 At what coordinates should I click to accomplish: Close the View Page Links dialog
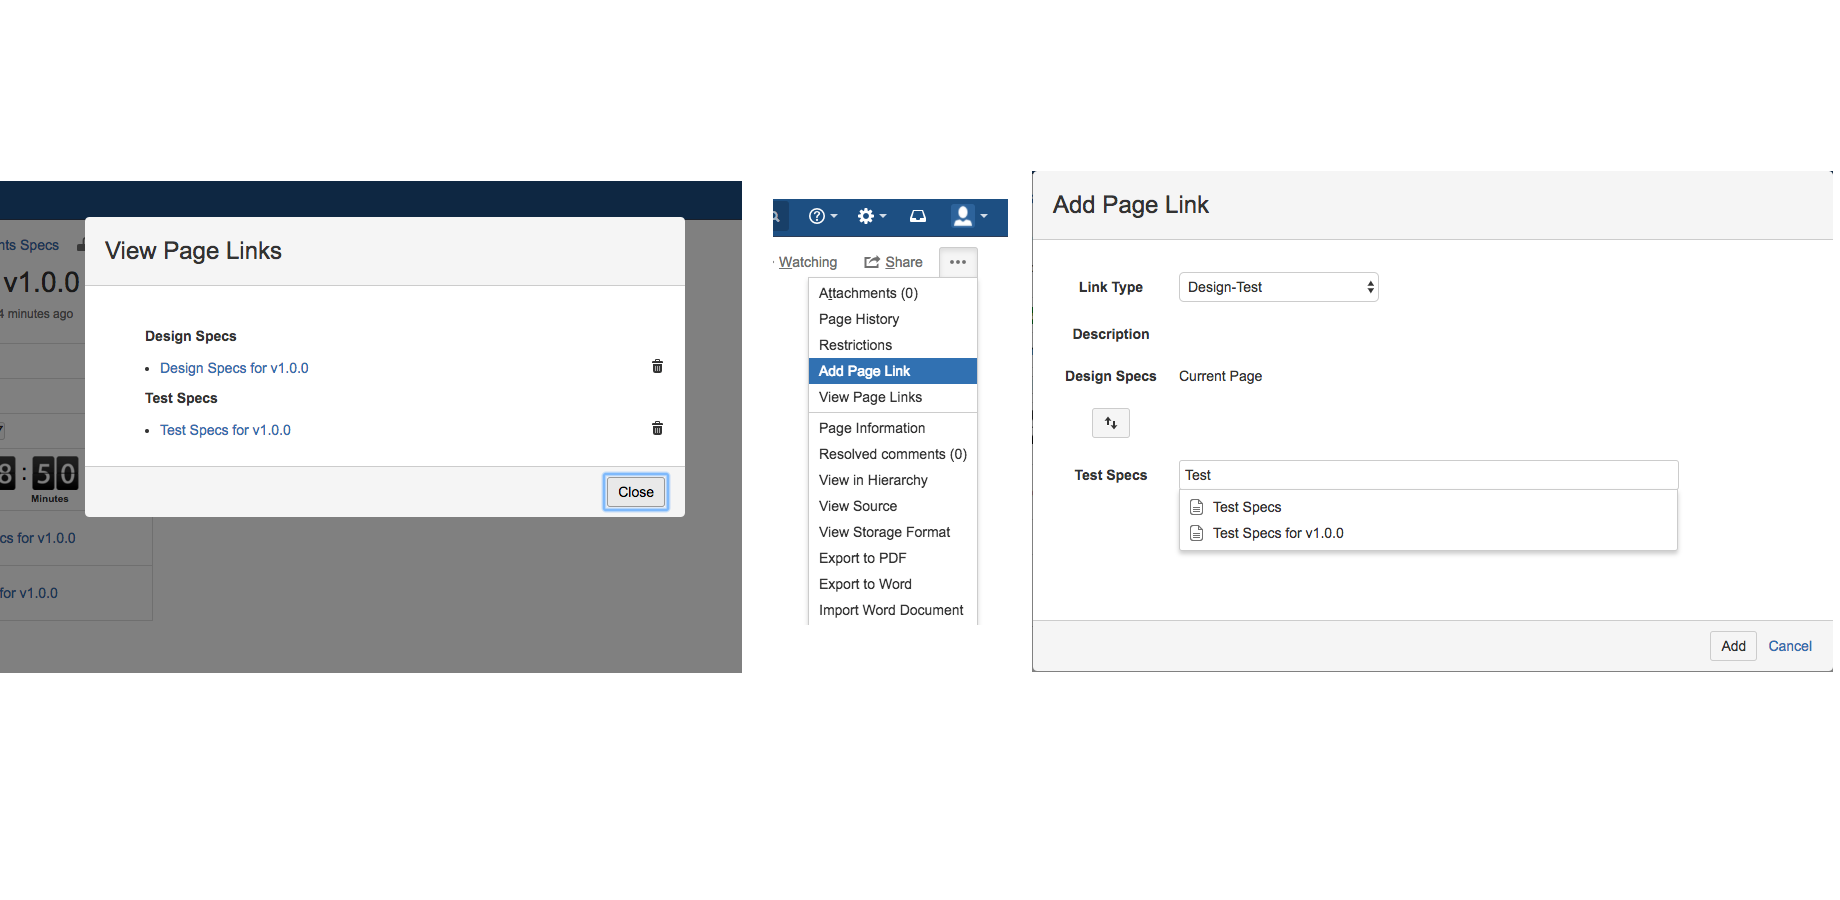coord(636,492)
